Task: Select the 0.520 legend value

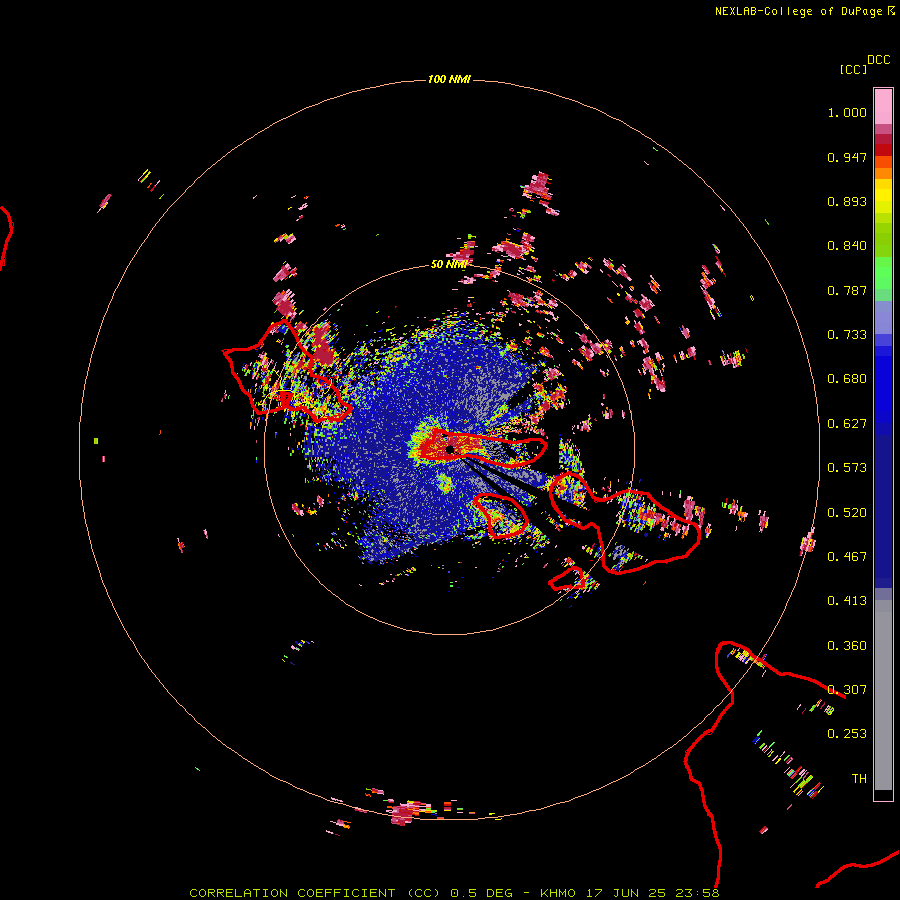Action: [847, 513]
